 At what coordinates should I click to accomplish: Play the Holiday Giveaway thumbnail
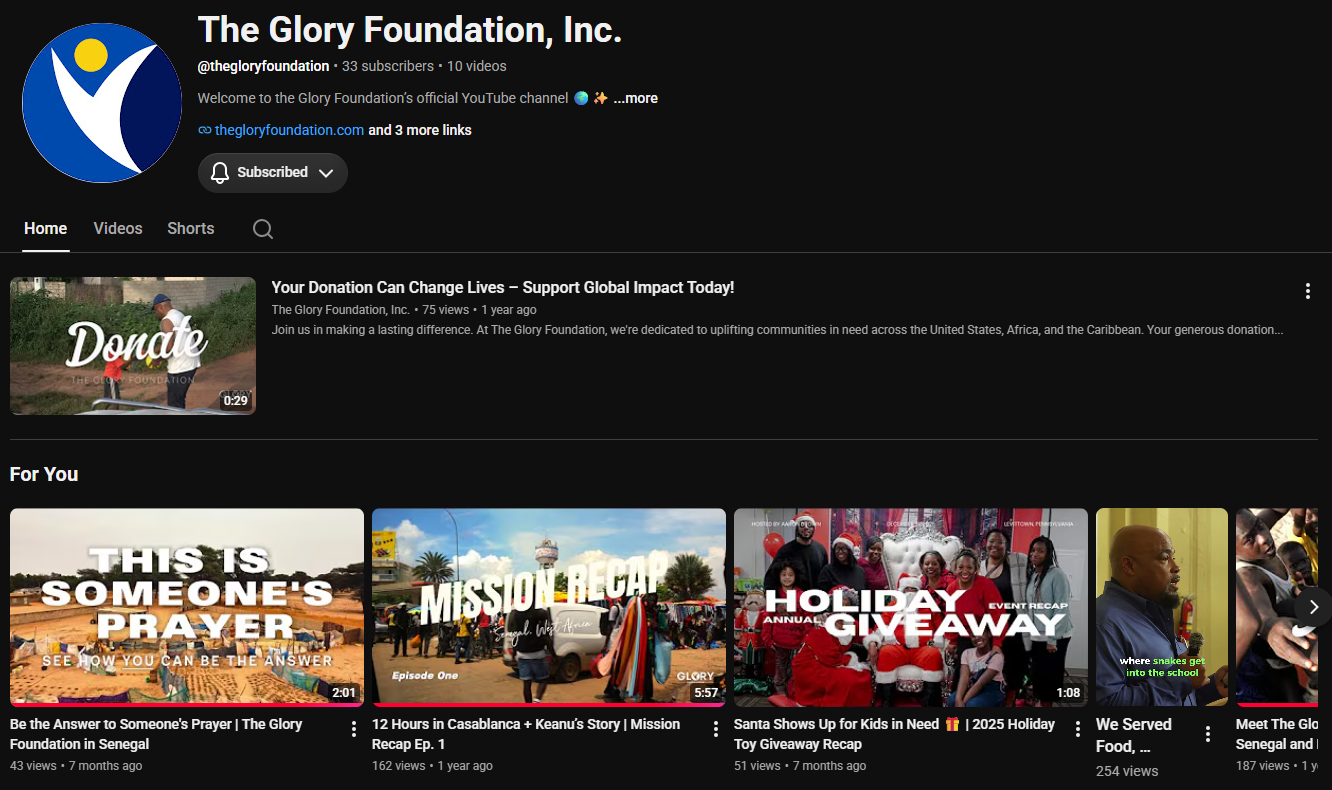point(911,607)
